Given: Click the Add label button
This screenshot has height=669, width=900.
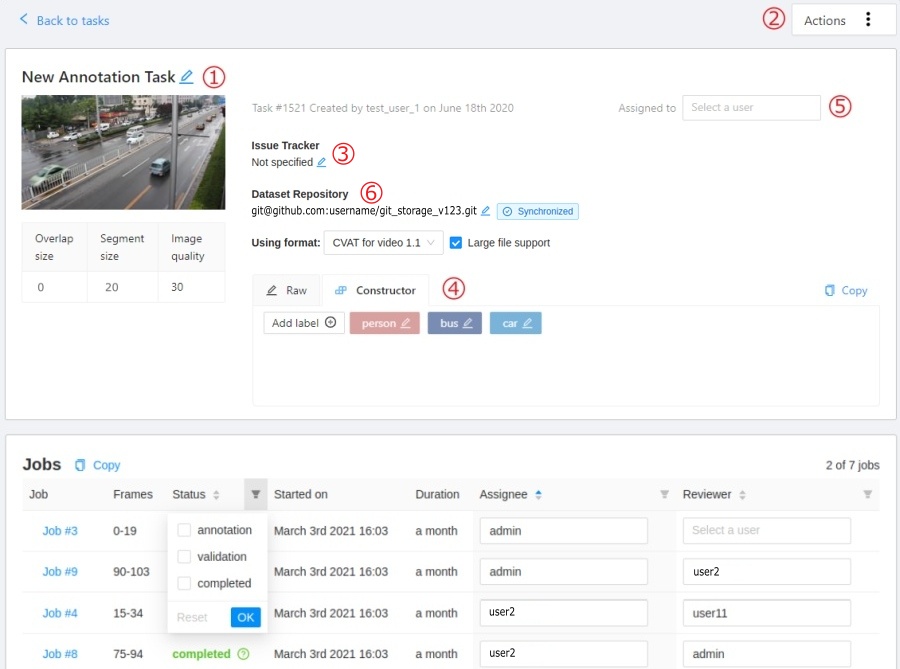Looking at the screenshot, I should click(304, 323).
